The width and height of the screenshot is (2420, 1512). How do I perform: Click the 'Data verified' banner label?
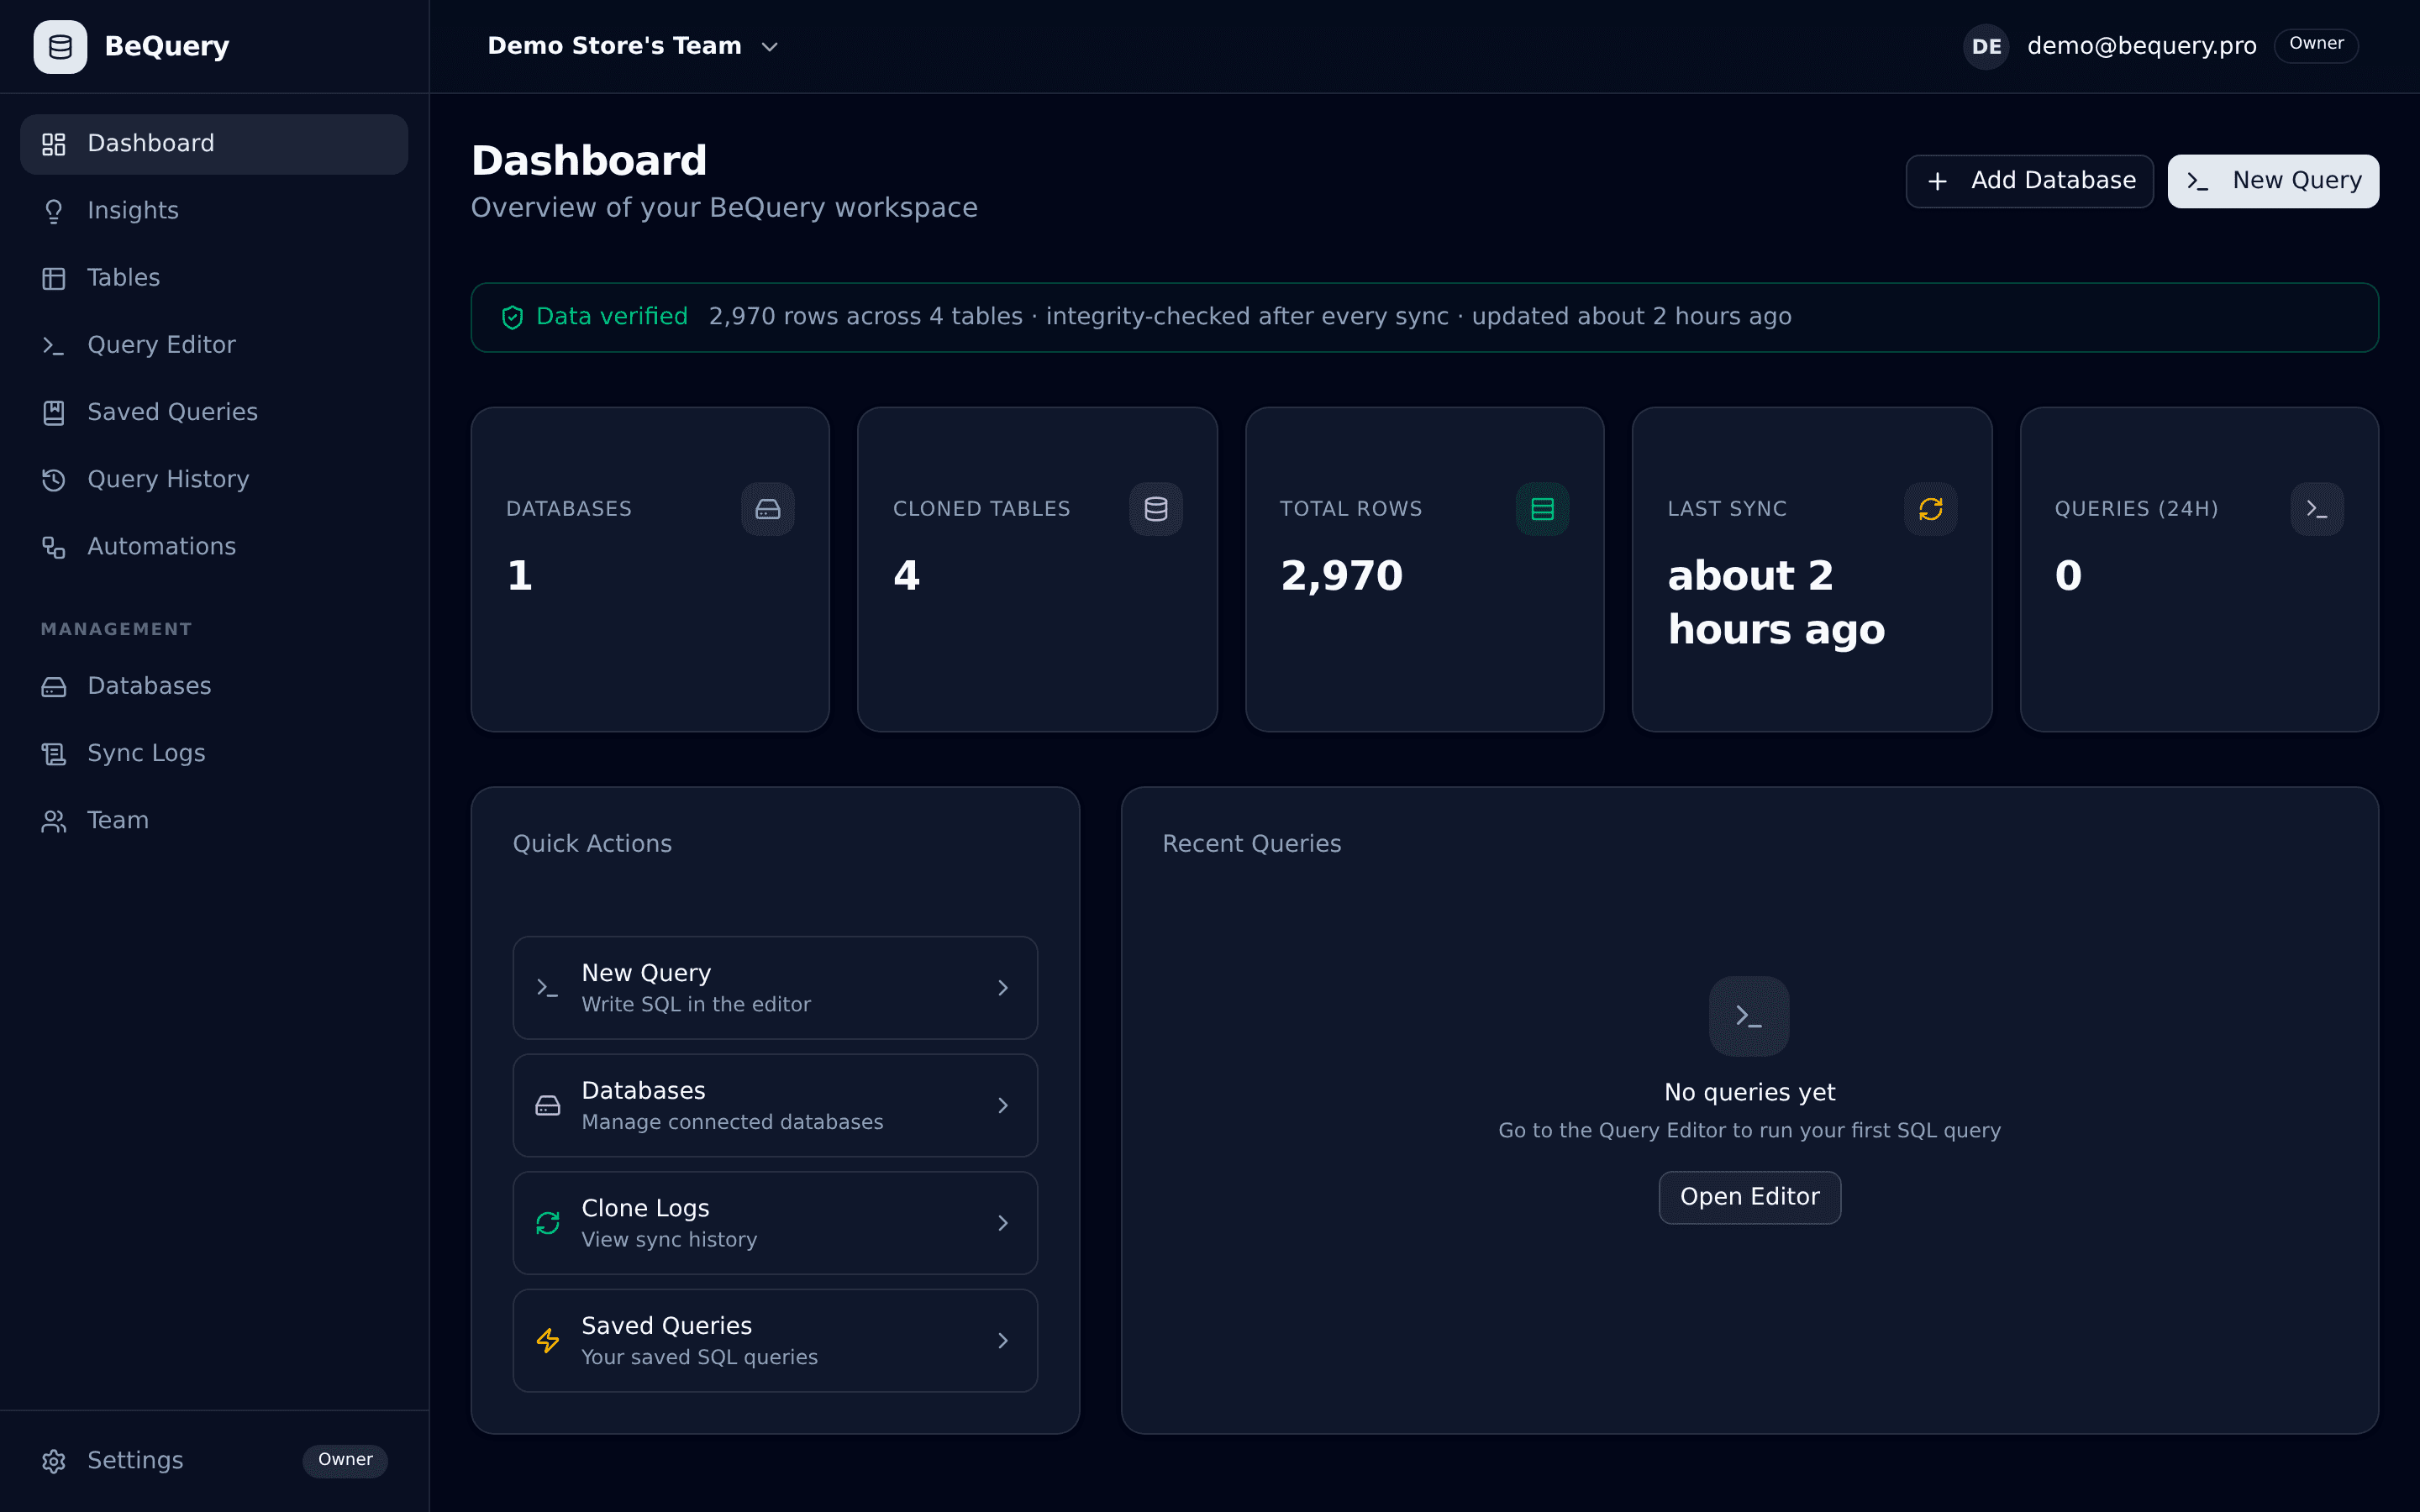pos(612,317)
